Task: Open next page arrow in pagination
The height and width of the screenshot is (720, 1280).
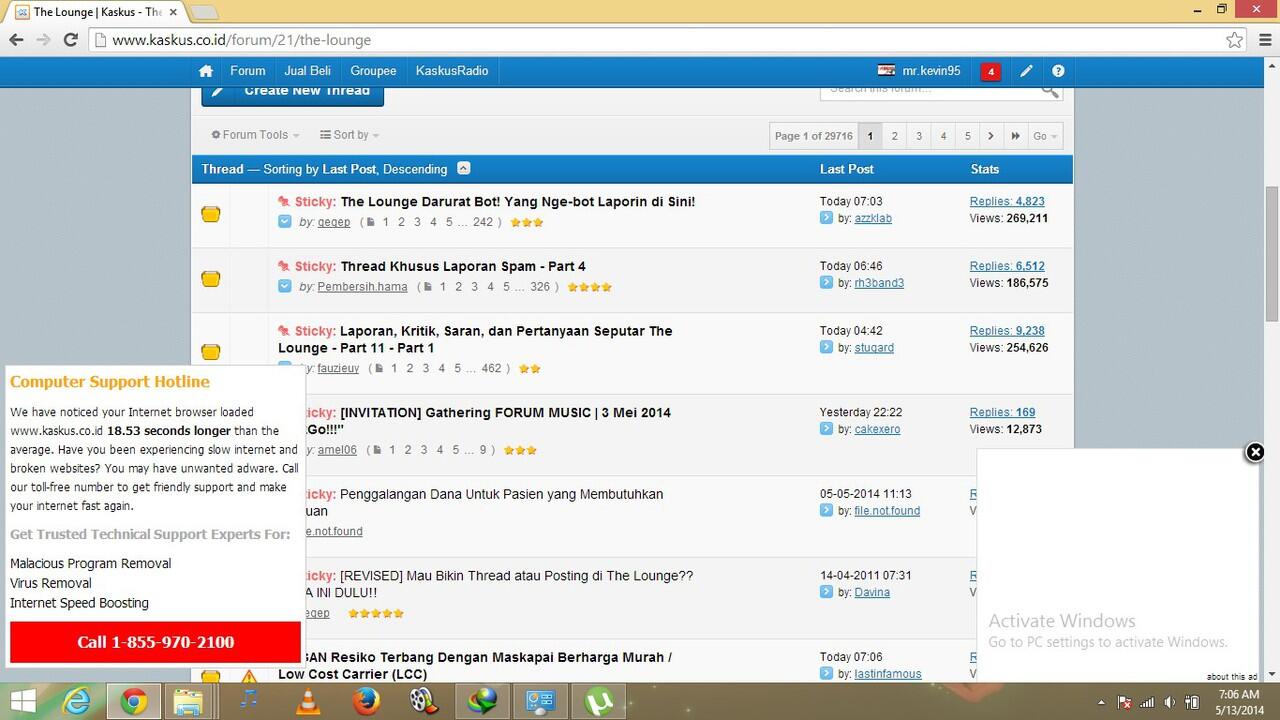Action: coord(991,136)
